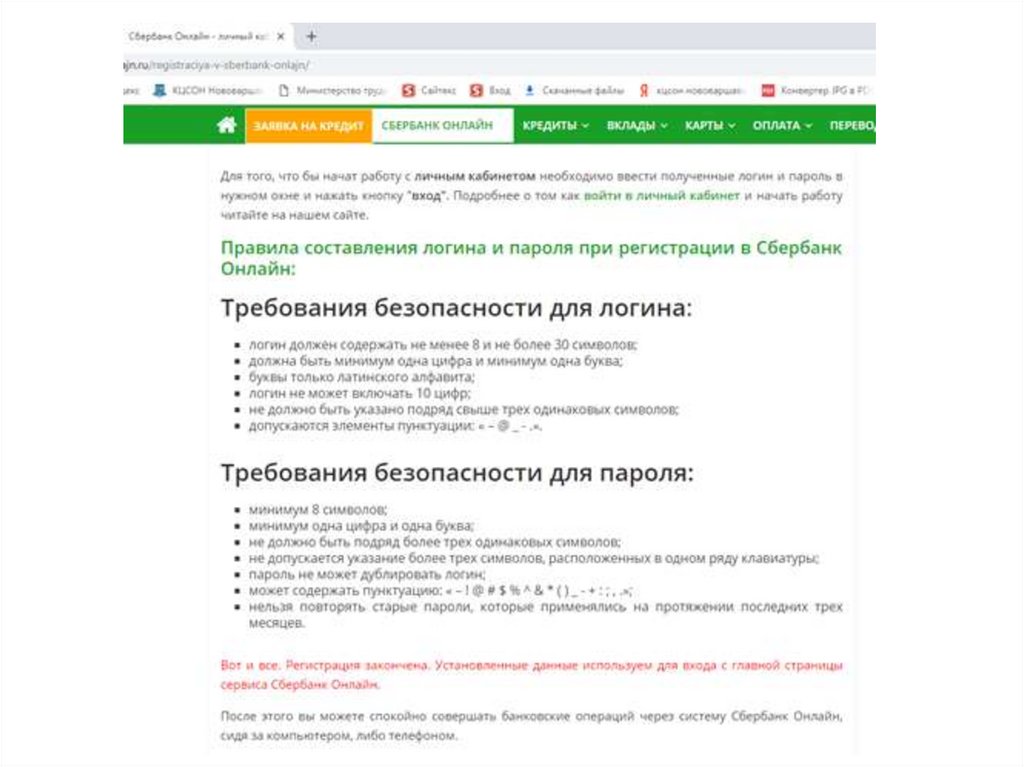Close the Сбербанк Онлайн browser tab

click(x=281, y=37)
